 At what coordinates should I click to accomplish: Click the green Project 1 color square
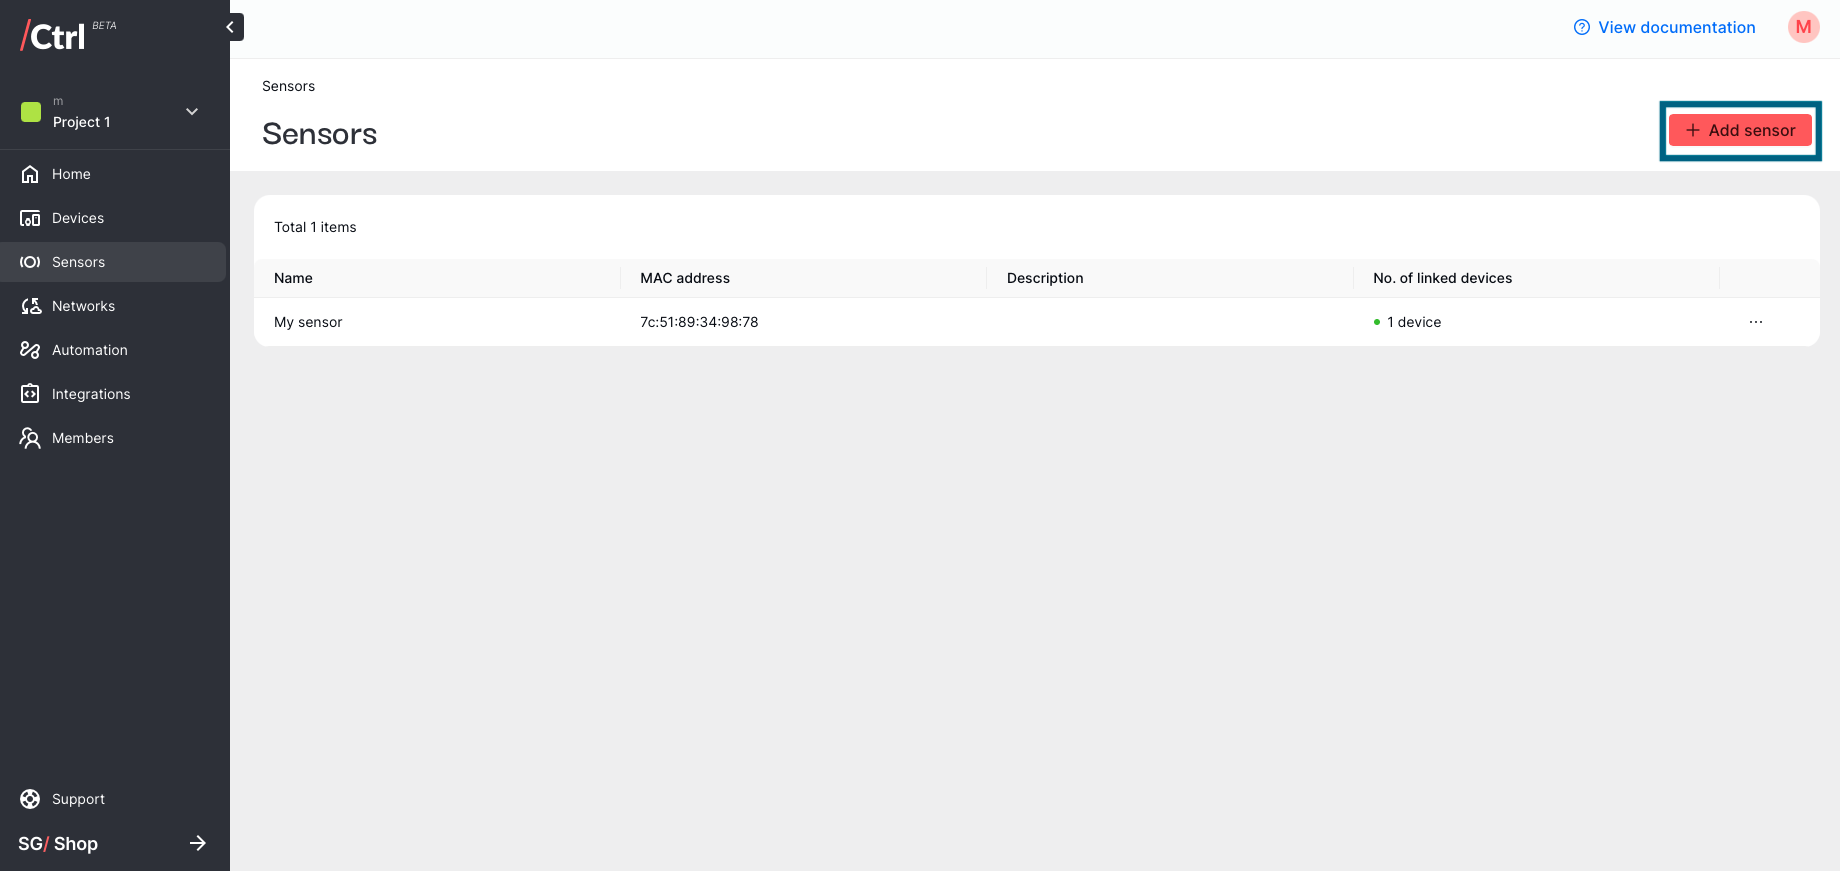[x=31, y=111]
